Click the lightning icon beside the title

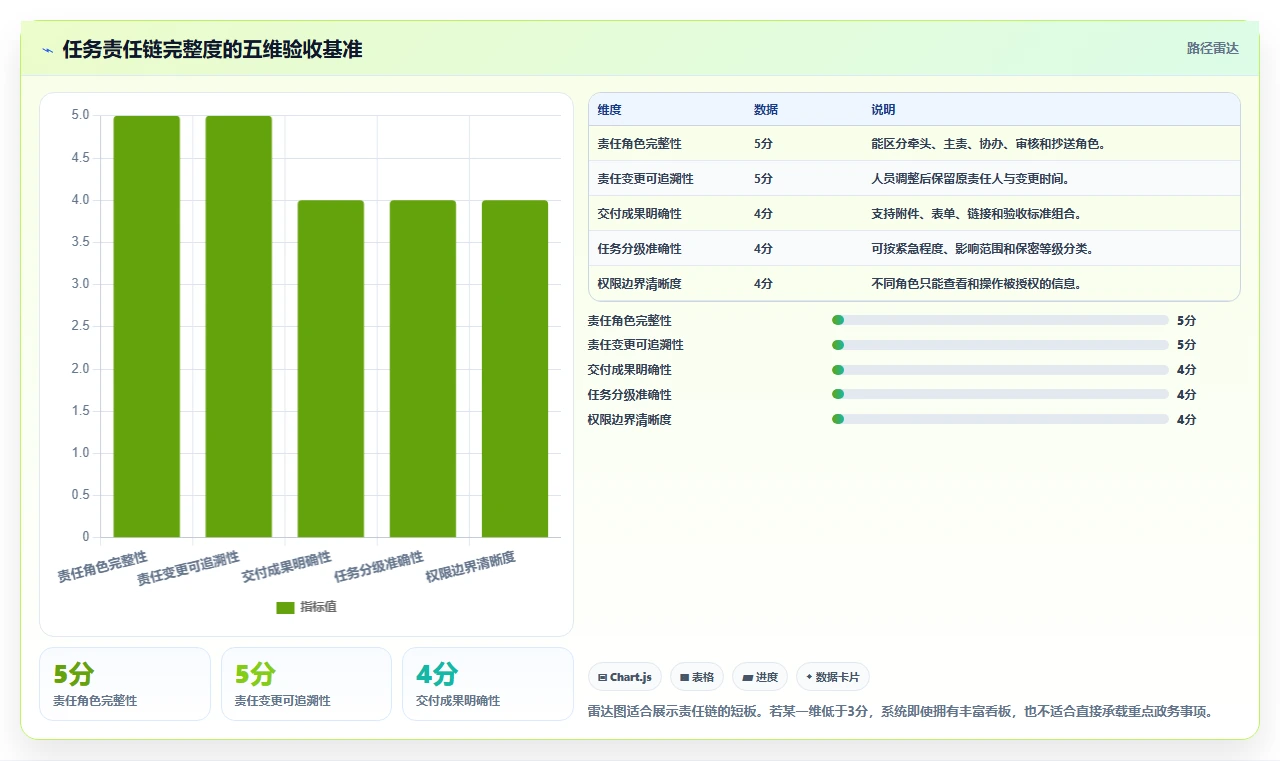[48, 50]
